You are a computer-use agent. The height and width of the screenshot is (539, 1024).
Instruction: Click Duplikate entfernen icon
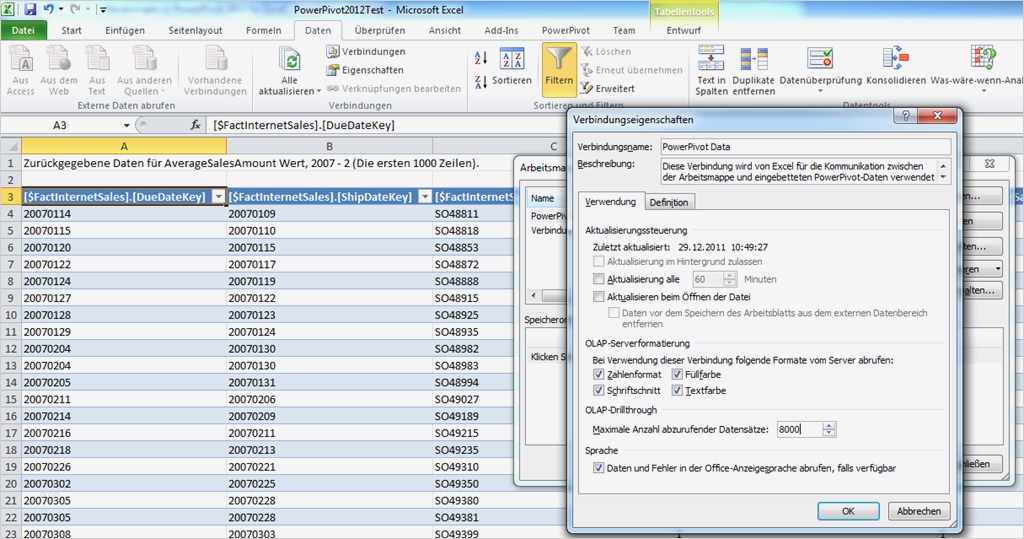(753, 59)
